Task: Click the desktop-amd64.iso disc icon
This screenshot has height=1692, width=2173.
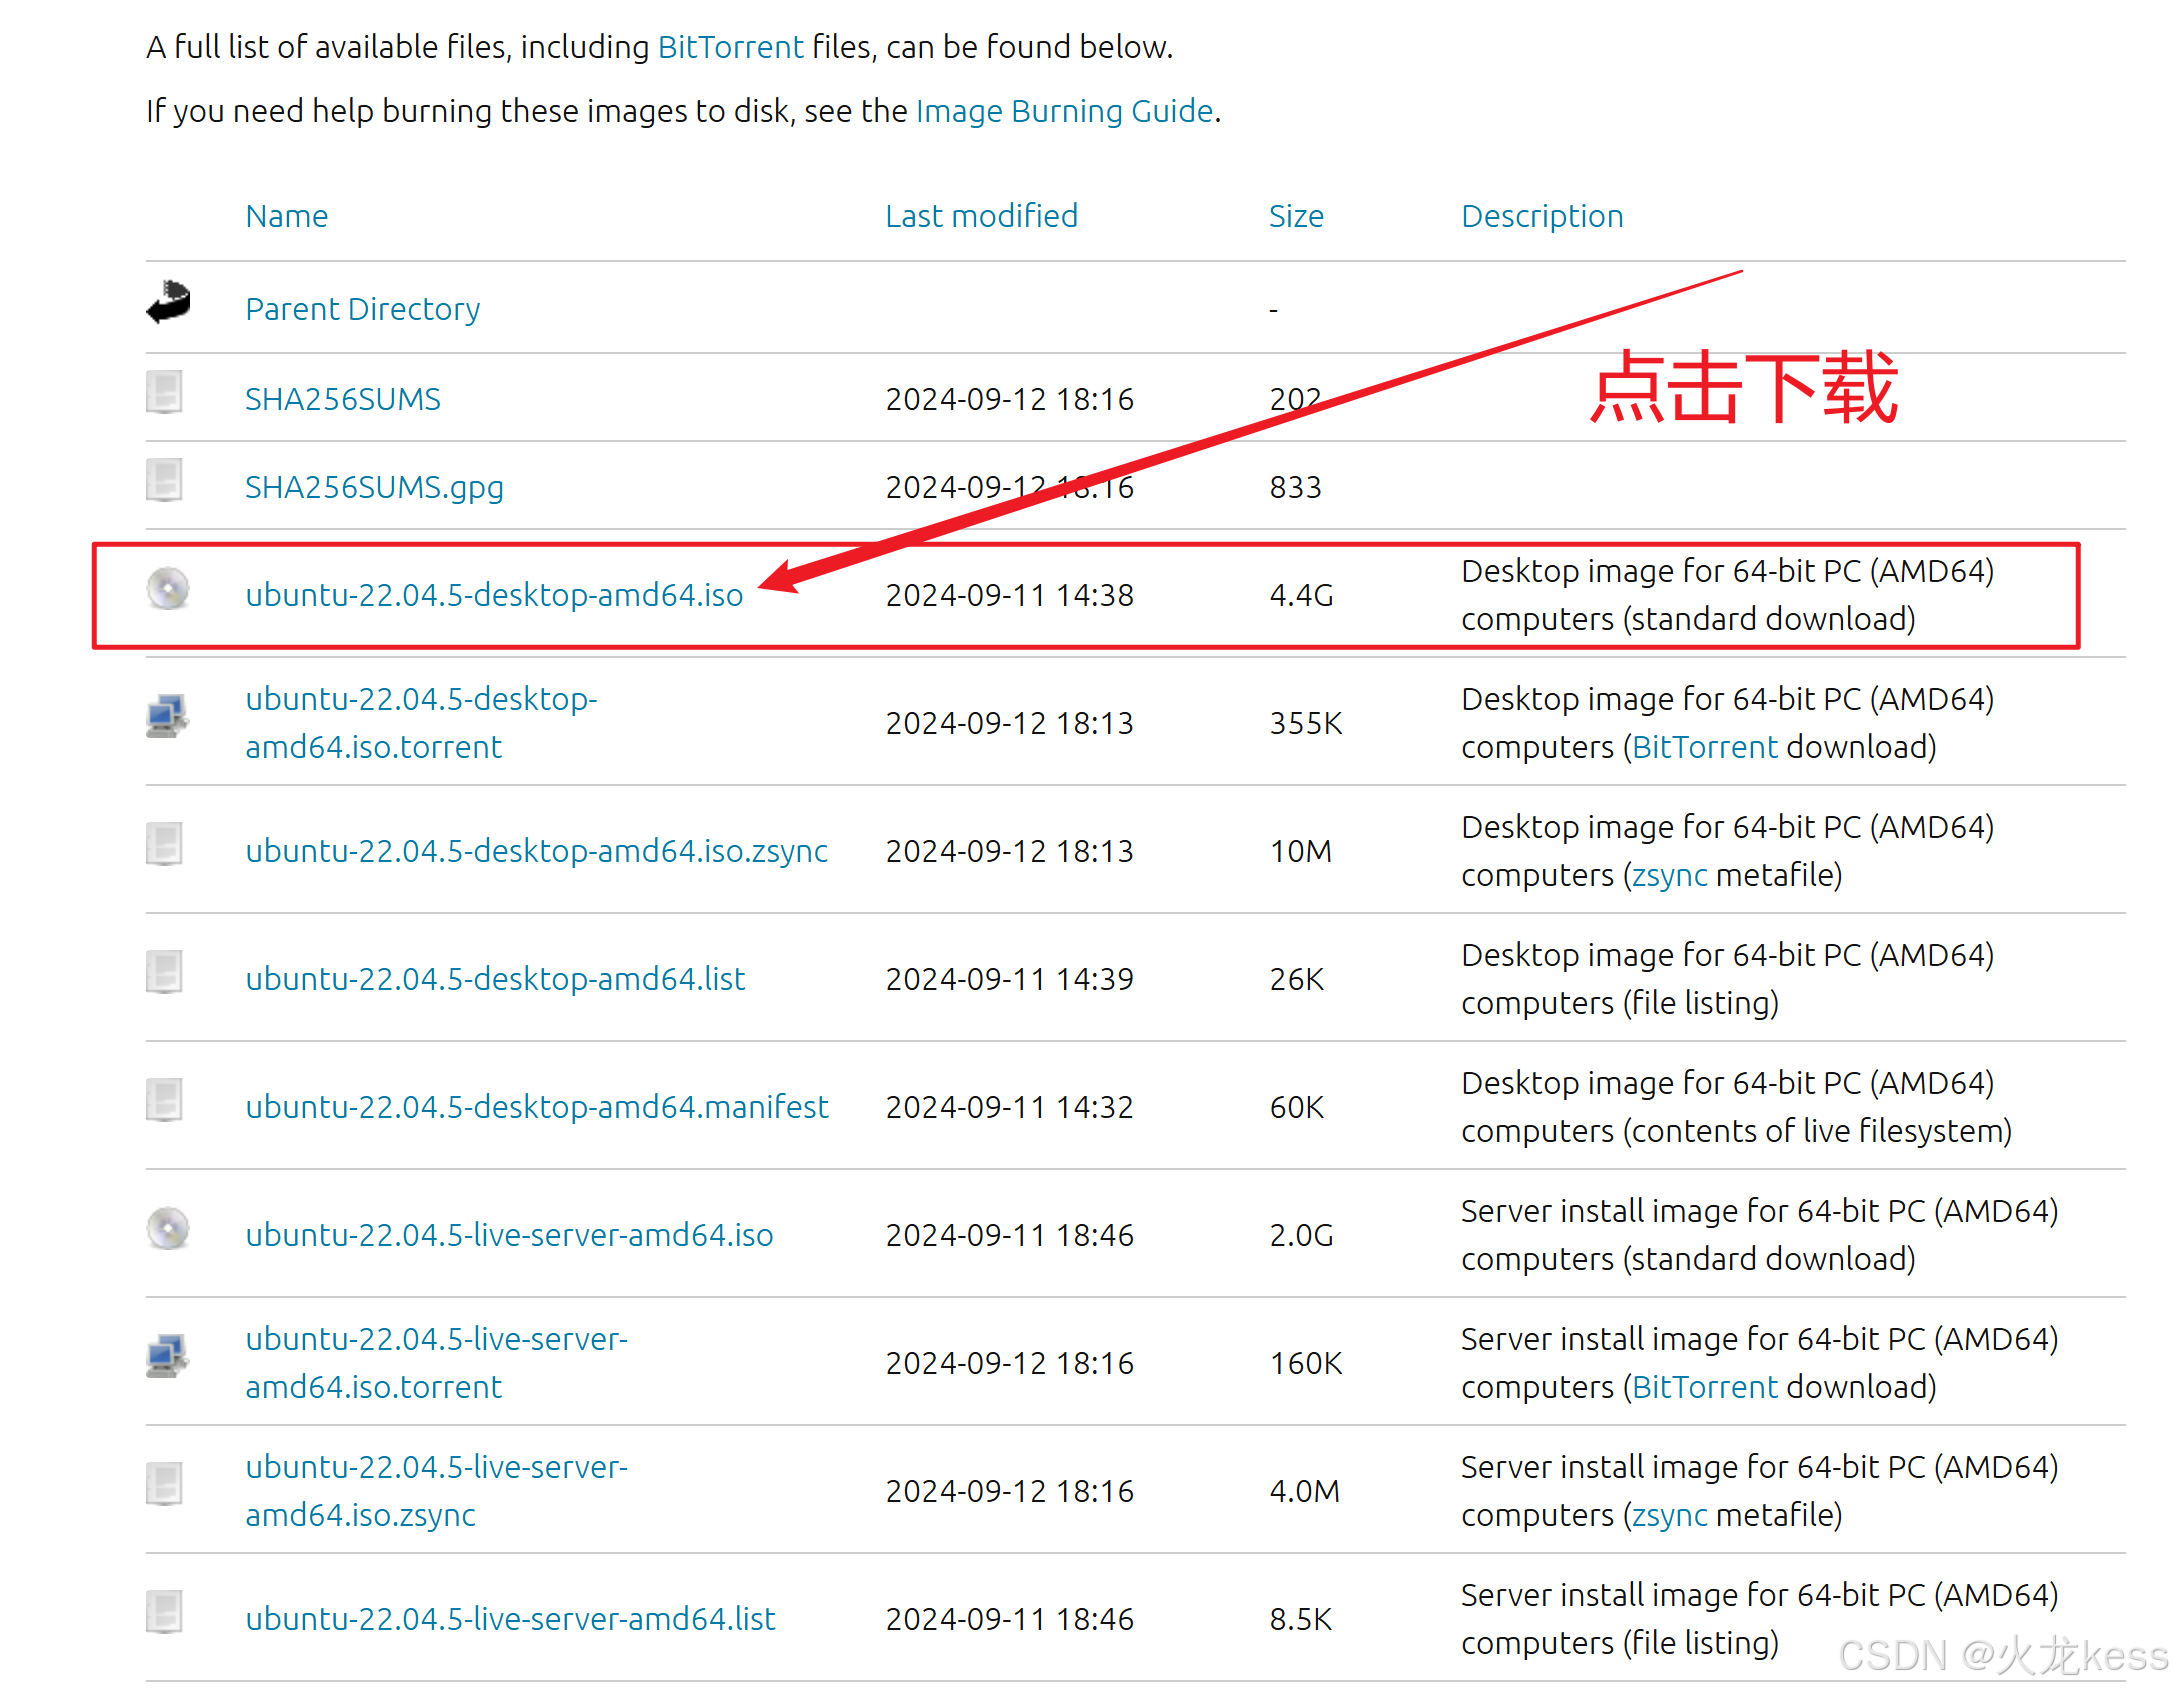Action: pos(168,589)
